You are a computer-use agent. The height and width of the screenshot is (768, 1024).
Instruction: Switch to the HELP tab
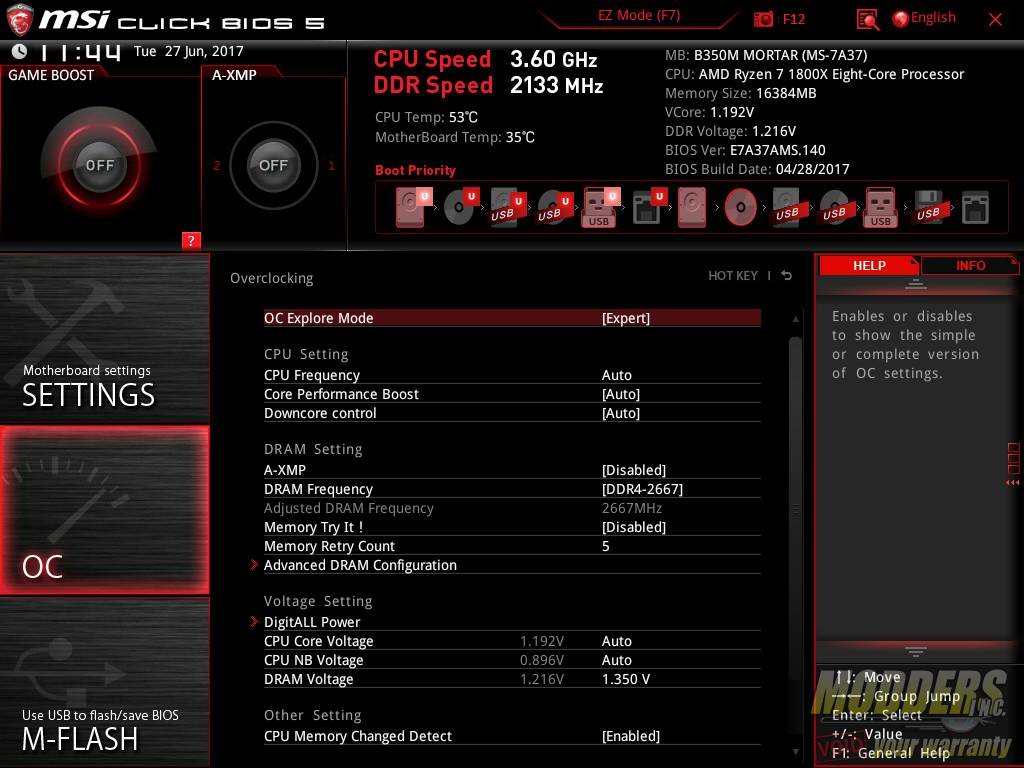click(869, 265)
